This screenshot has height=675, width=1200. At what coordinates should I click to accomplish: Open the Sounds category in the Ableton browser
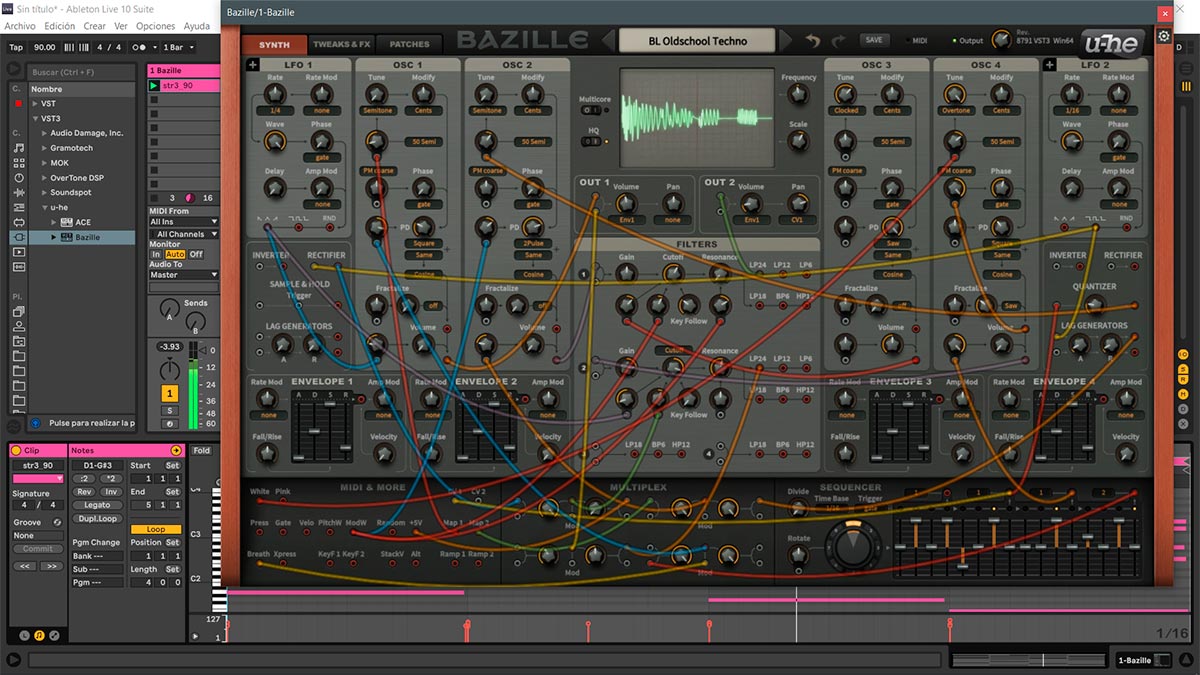click(18, 148)
